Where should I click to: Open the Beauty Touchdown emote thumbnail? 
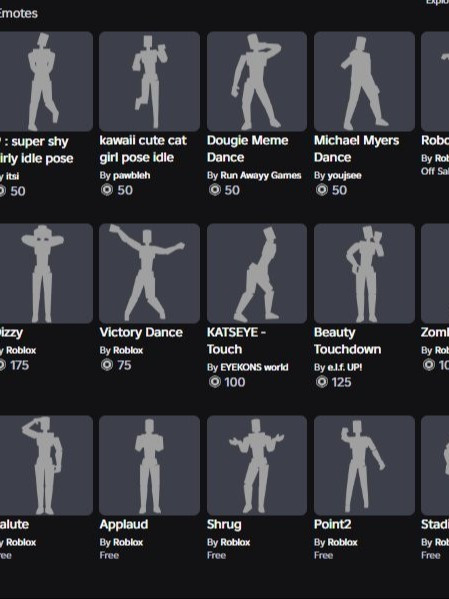tap(364, 274)
